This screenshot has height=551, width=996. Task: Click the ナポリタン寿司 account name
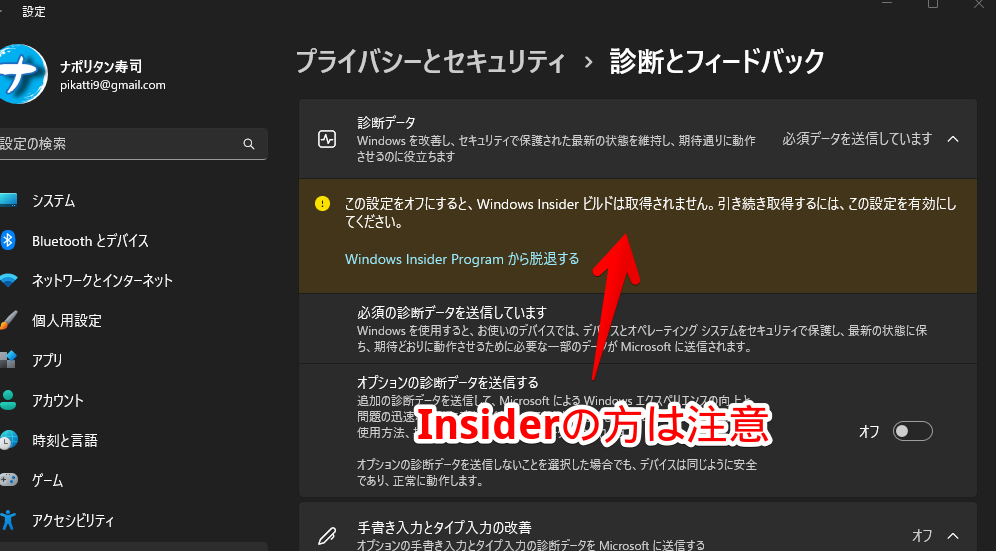click(101, 66)
